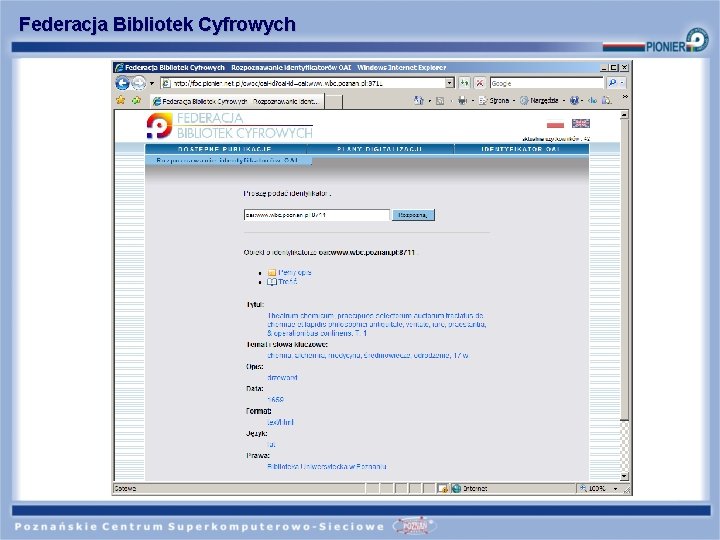The height and width of the screenshot is (540, 720).
Task: Select the Rozpoznawanie identyfikatorów OAI sub-tab
Action: tap(228, 161)
